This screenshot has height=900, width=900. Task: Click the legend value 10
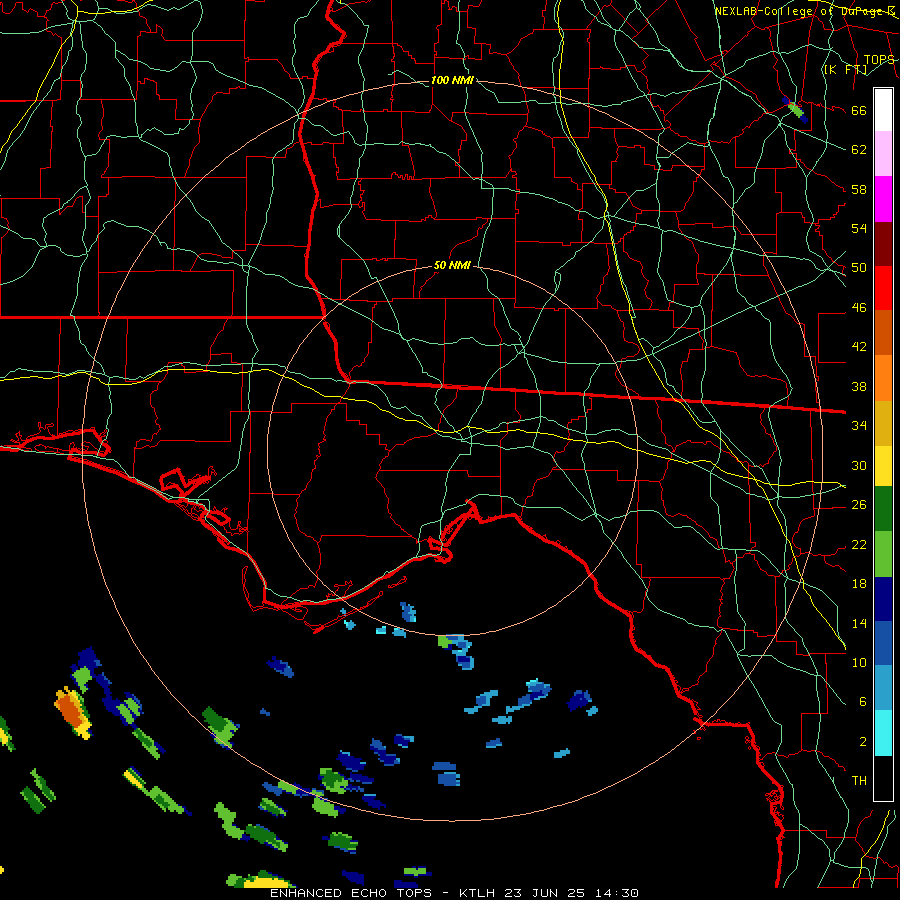tap(859, 663)
